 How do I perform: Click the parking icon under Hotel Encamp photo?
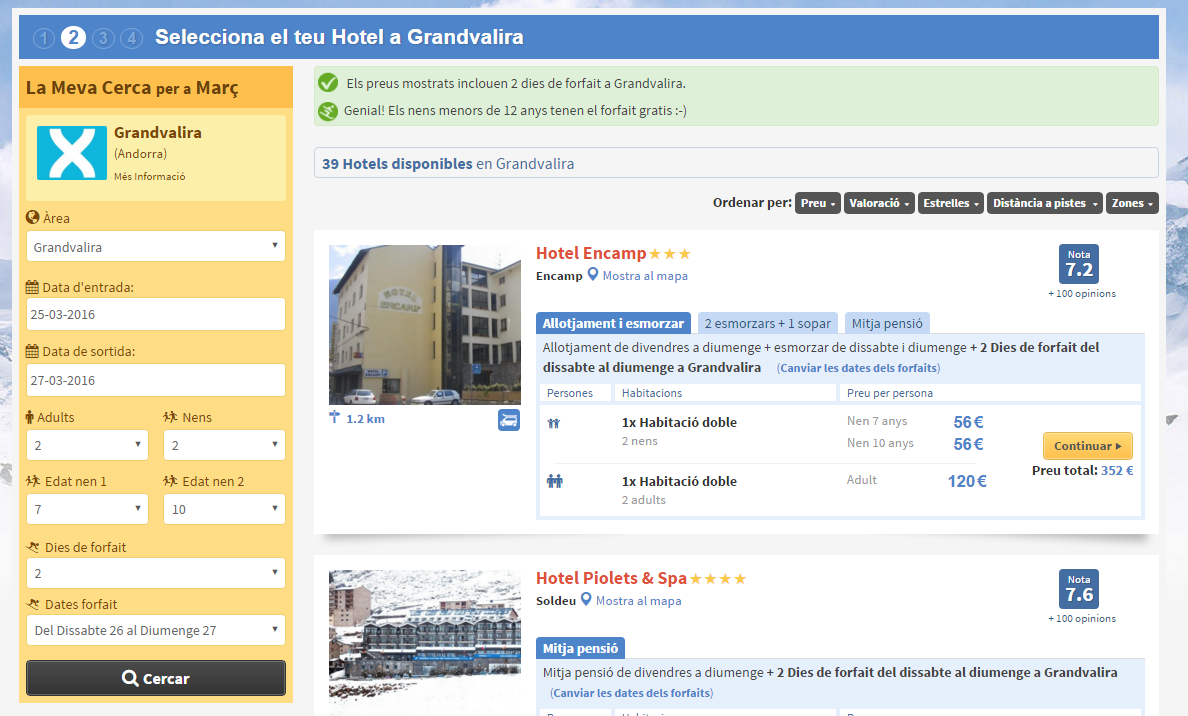pyautogui.click(x=508, y=420)
